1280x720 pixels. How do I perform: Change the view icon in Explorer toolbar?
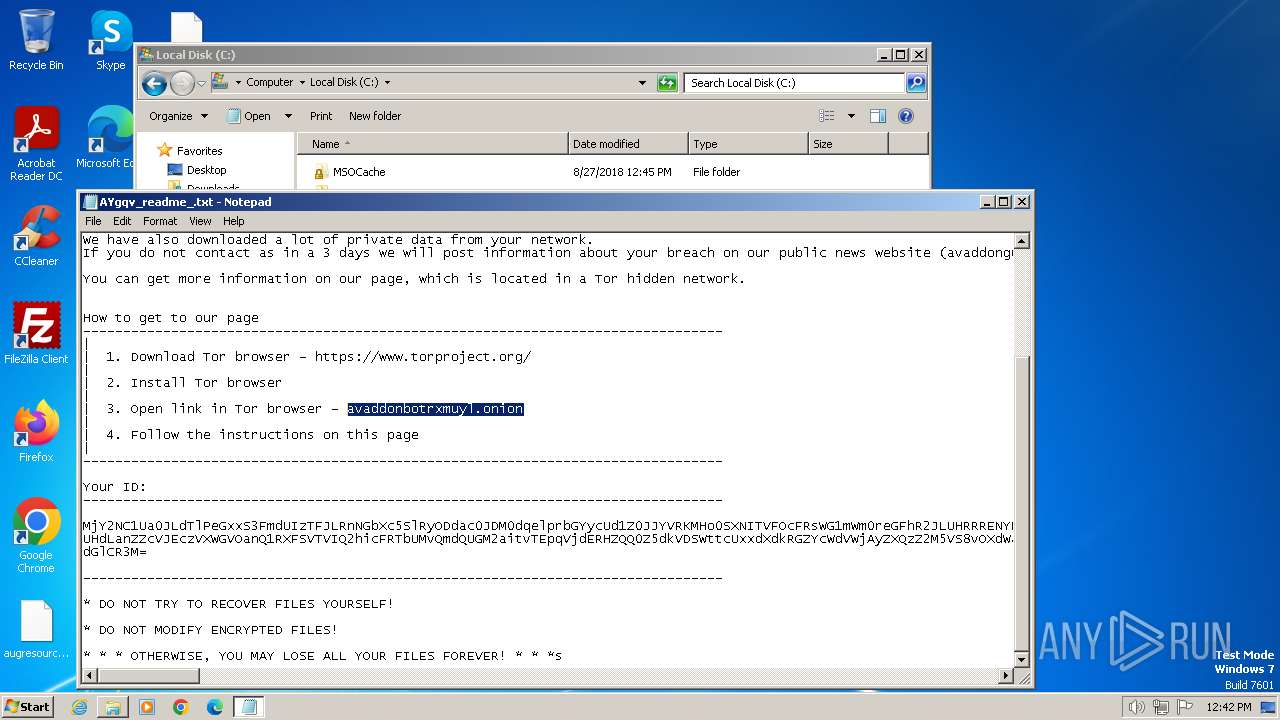point(826,116)
